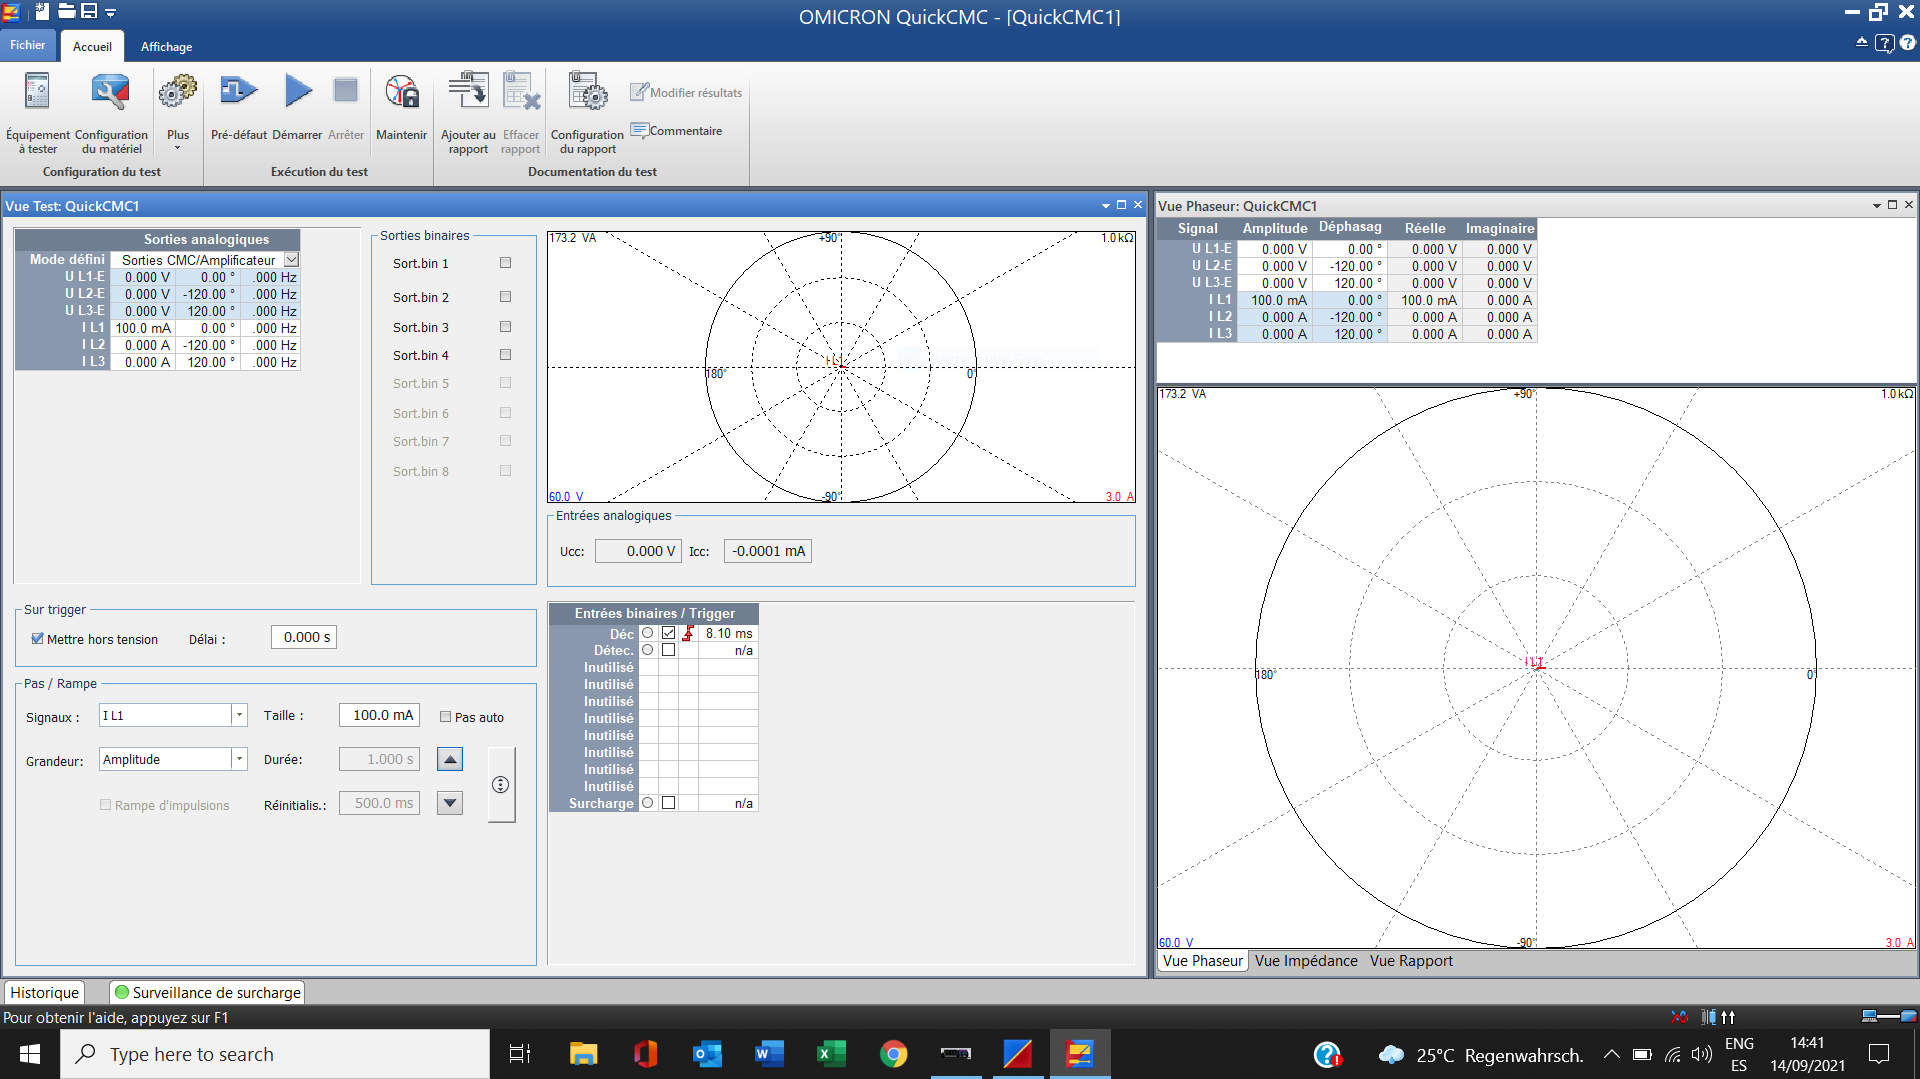Image resolution: width=1920 pixels, height=1079 pixels.
Task: Uncheck Mettre hors tension
Action: pyautogui.click(x=38, y=639)
